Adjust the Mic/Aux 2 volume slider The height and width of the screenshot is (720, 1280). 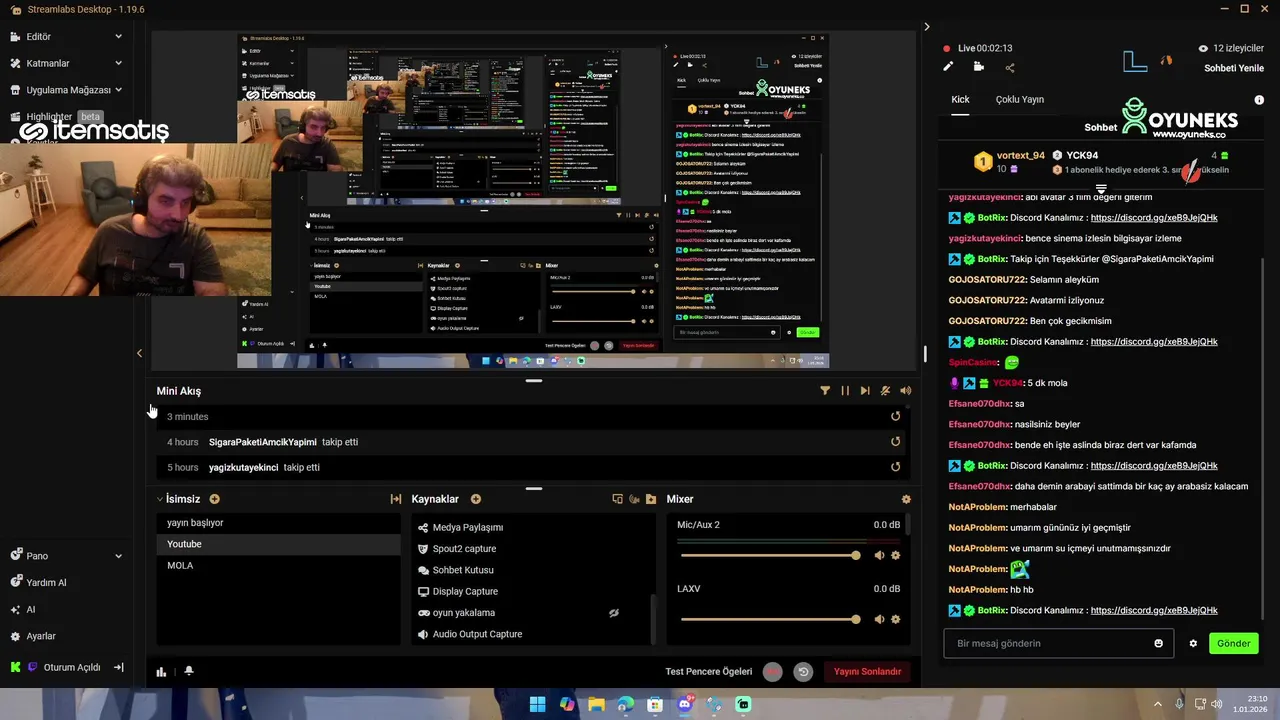[x=770, y=555]
